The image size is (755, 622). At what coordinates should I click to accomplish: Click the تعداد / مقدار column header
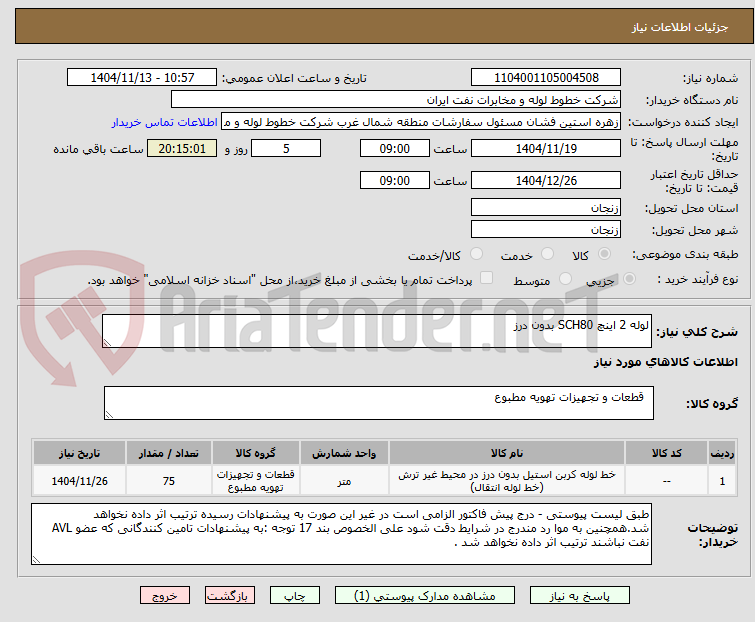coord(169,453)
